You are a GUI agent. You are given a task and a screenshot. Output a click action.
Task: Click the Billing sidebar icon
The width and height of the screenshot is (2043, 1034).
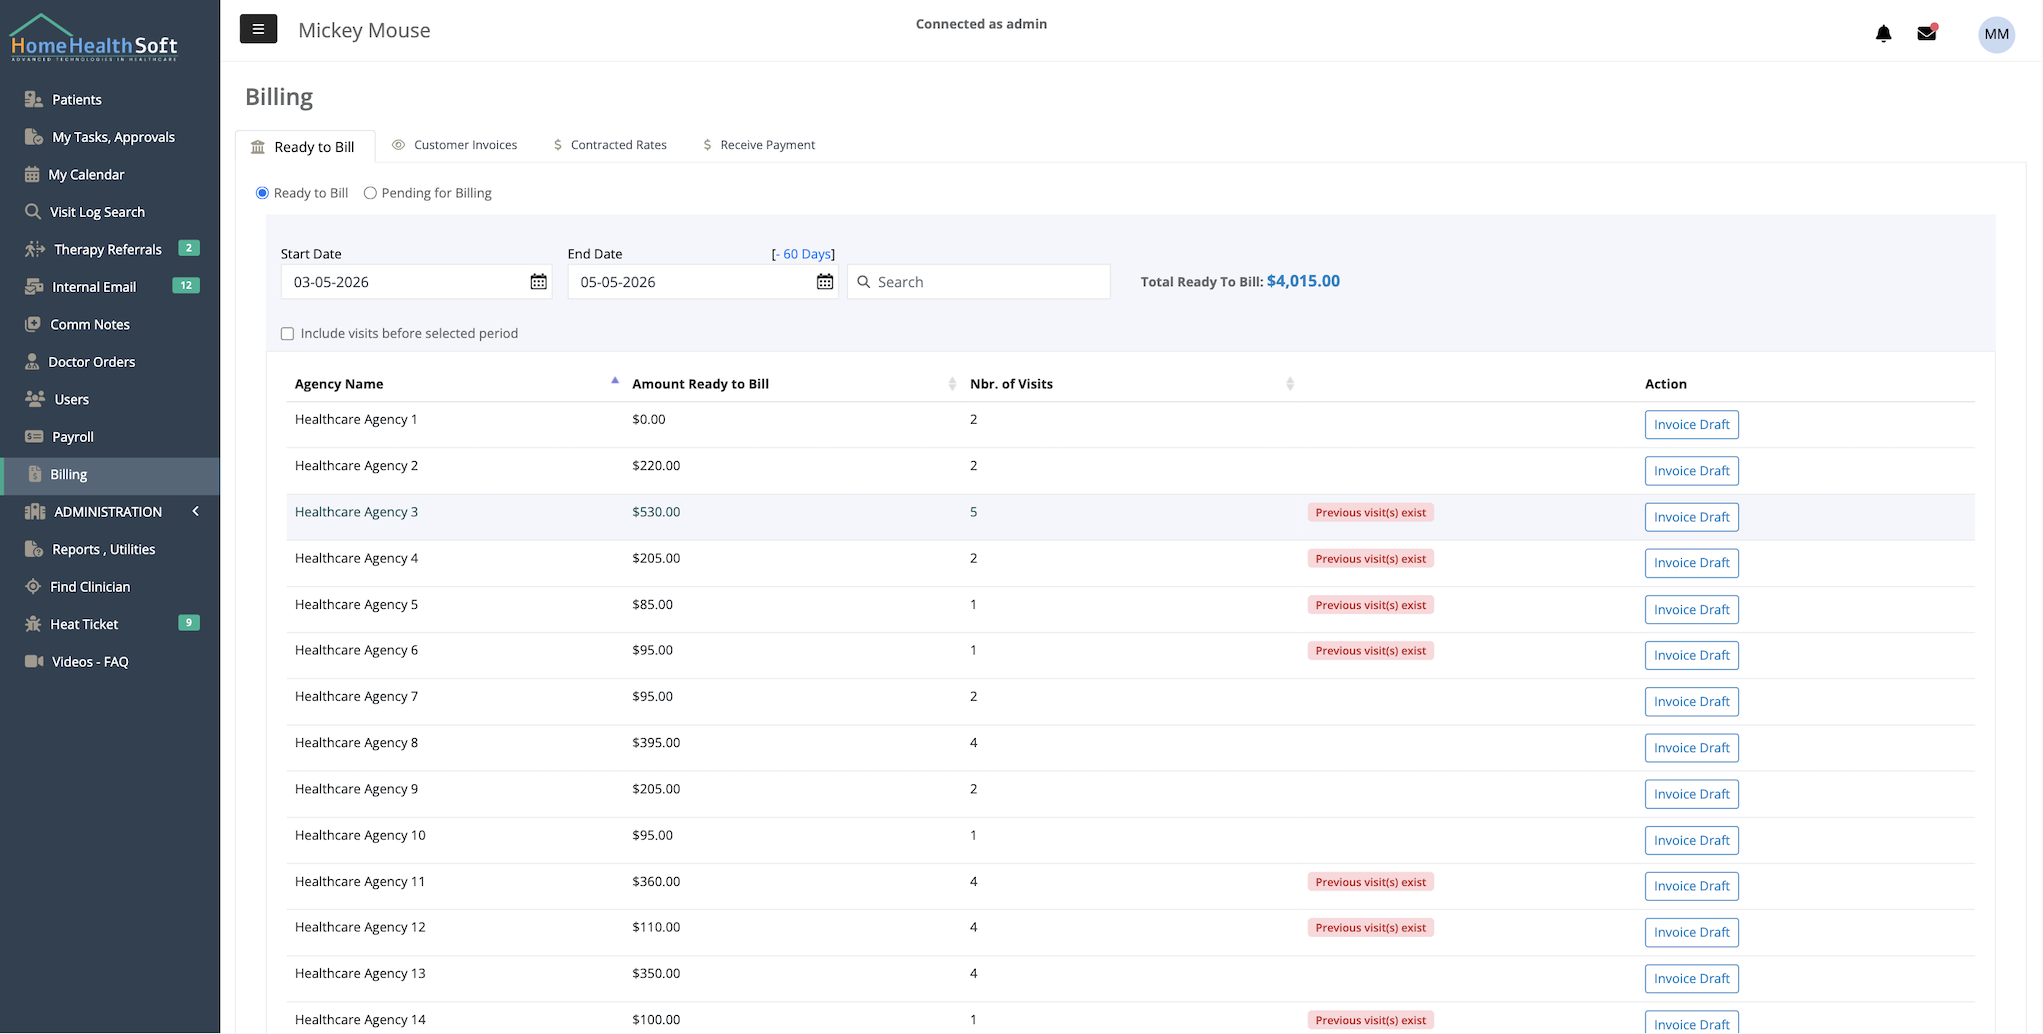(35, 474)
